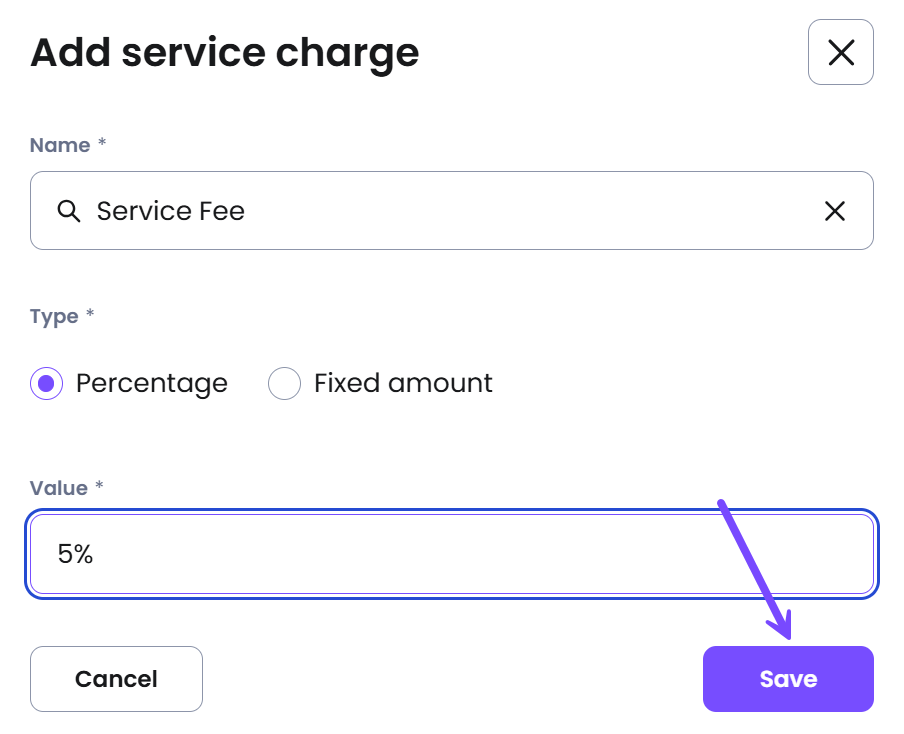Viewport: 904px width, 734px height.
Task: Close the Add service charge dialog
Action: (x=840, y=52)
